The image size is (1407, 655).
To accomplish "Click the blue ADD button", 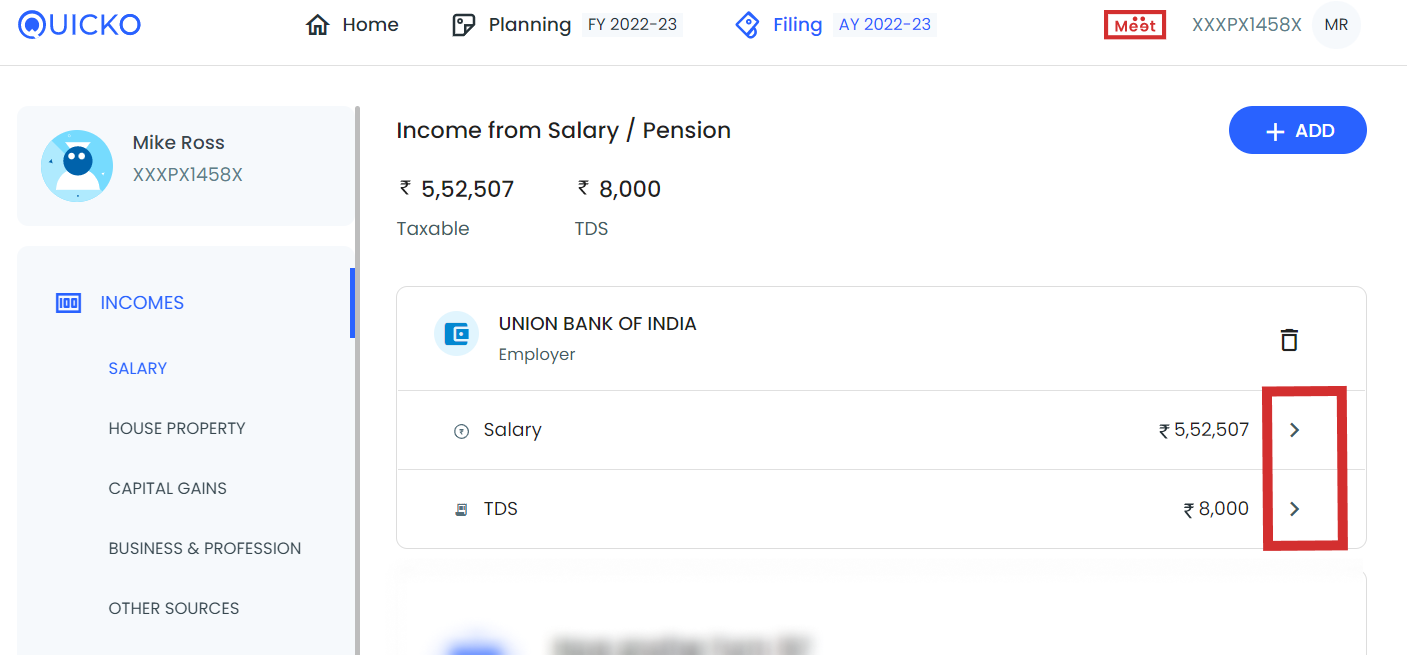I will pyautogui.click(x=1298, y=130).
